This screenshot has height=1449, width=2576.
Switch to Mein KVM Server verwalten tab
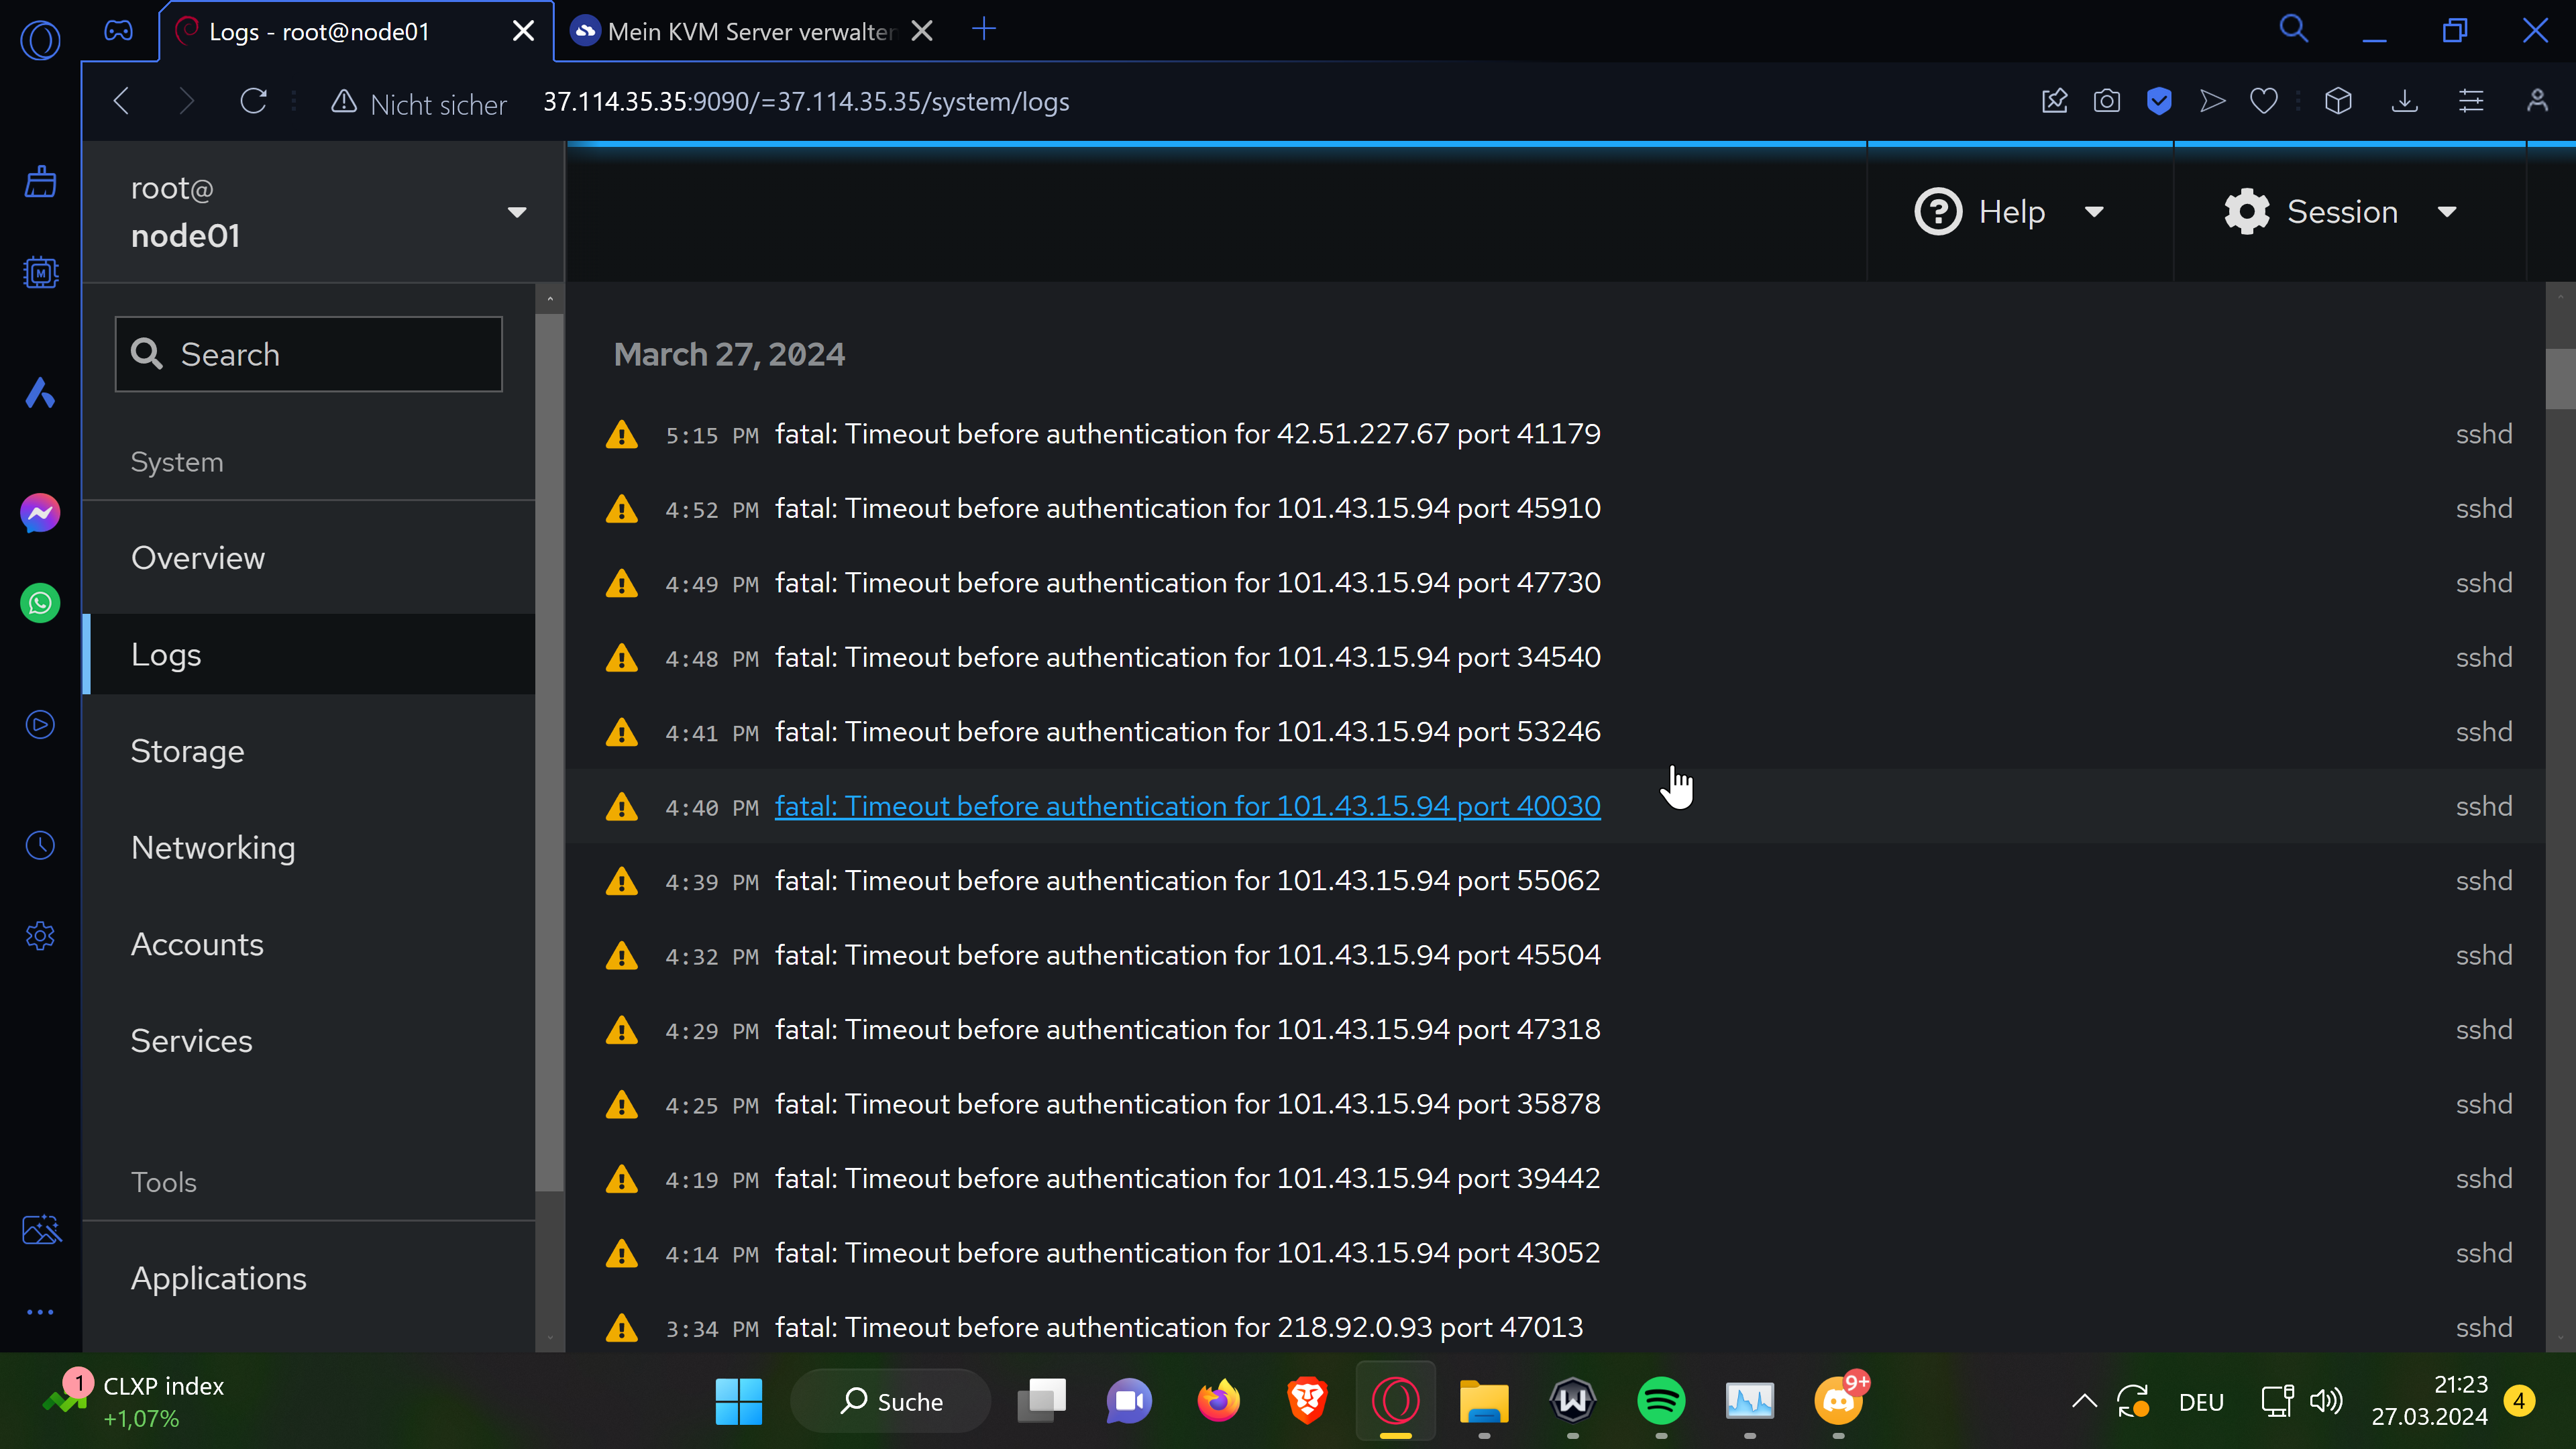[750, 32]
